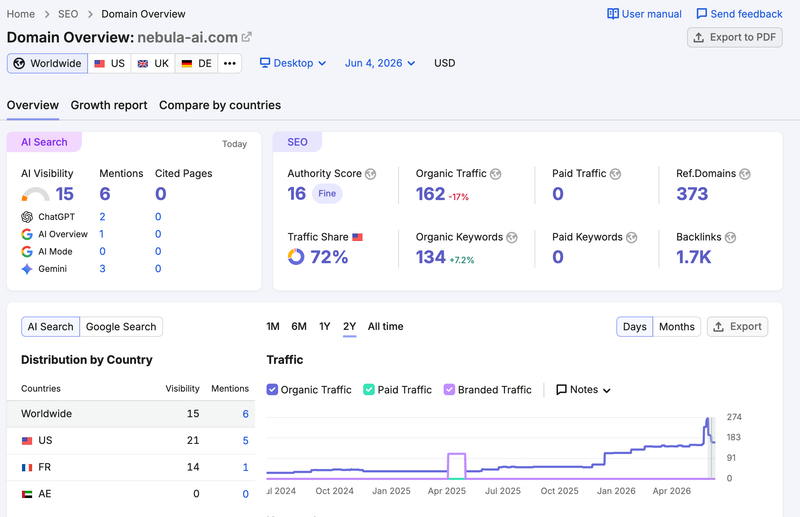Click the AI Visibility gauge icon
Image resolution: width=800 pixels, height=517 pixels.
(35, 194)
